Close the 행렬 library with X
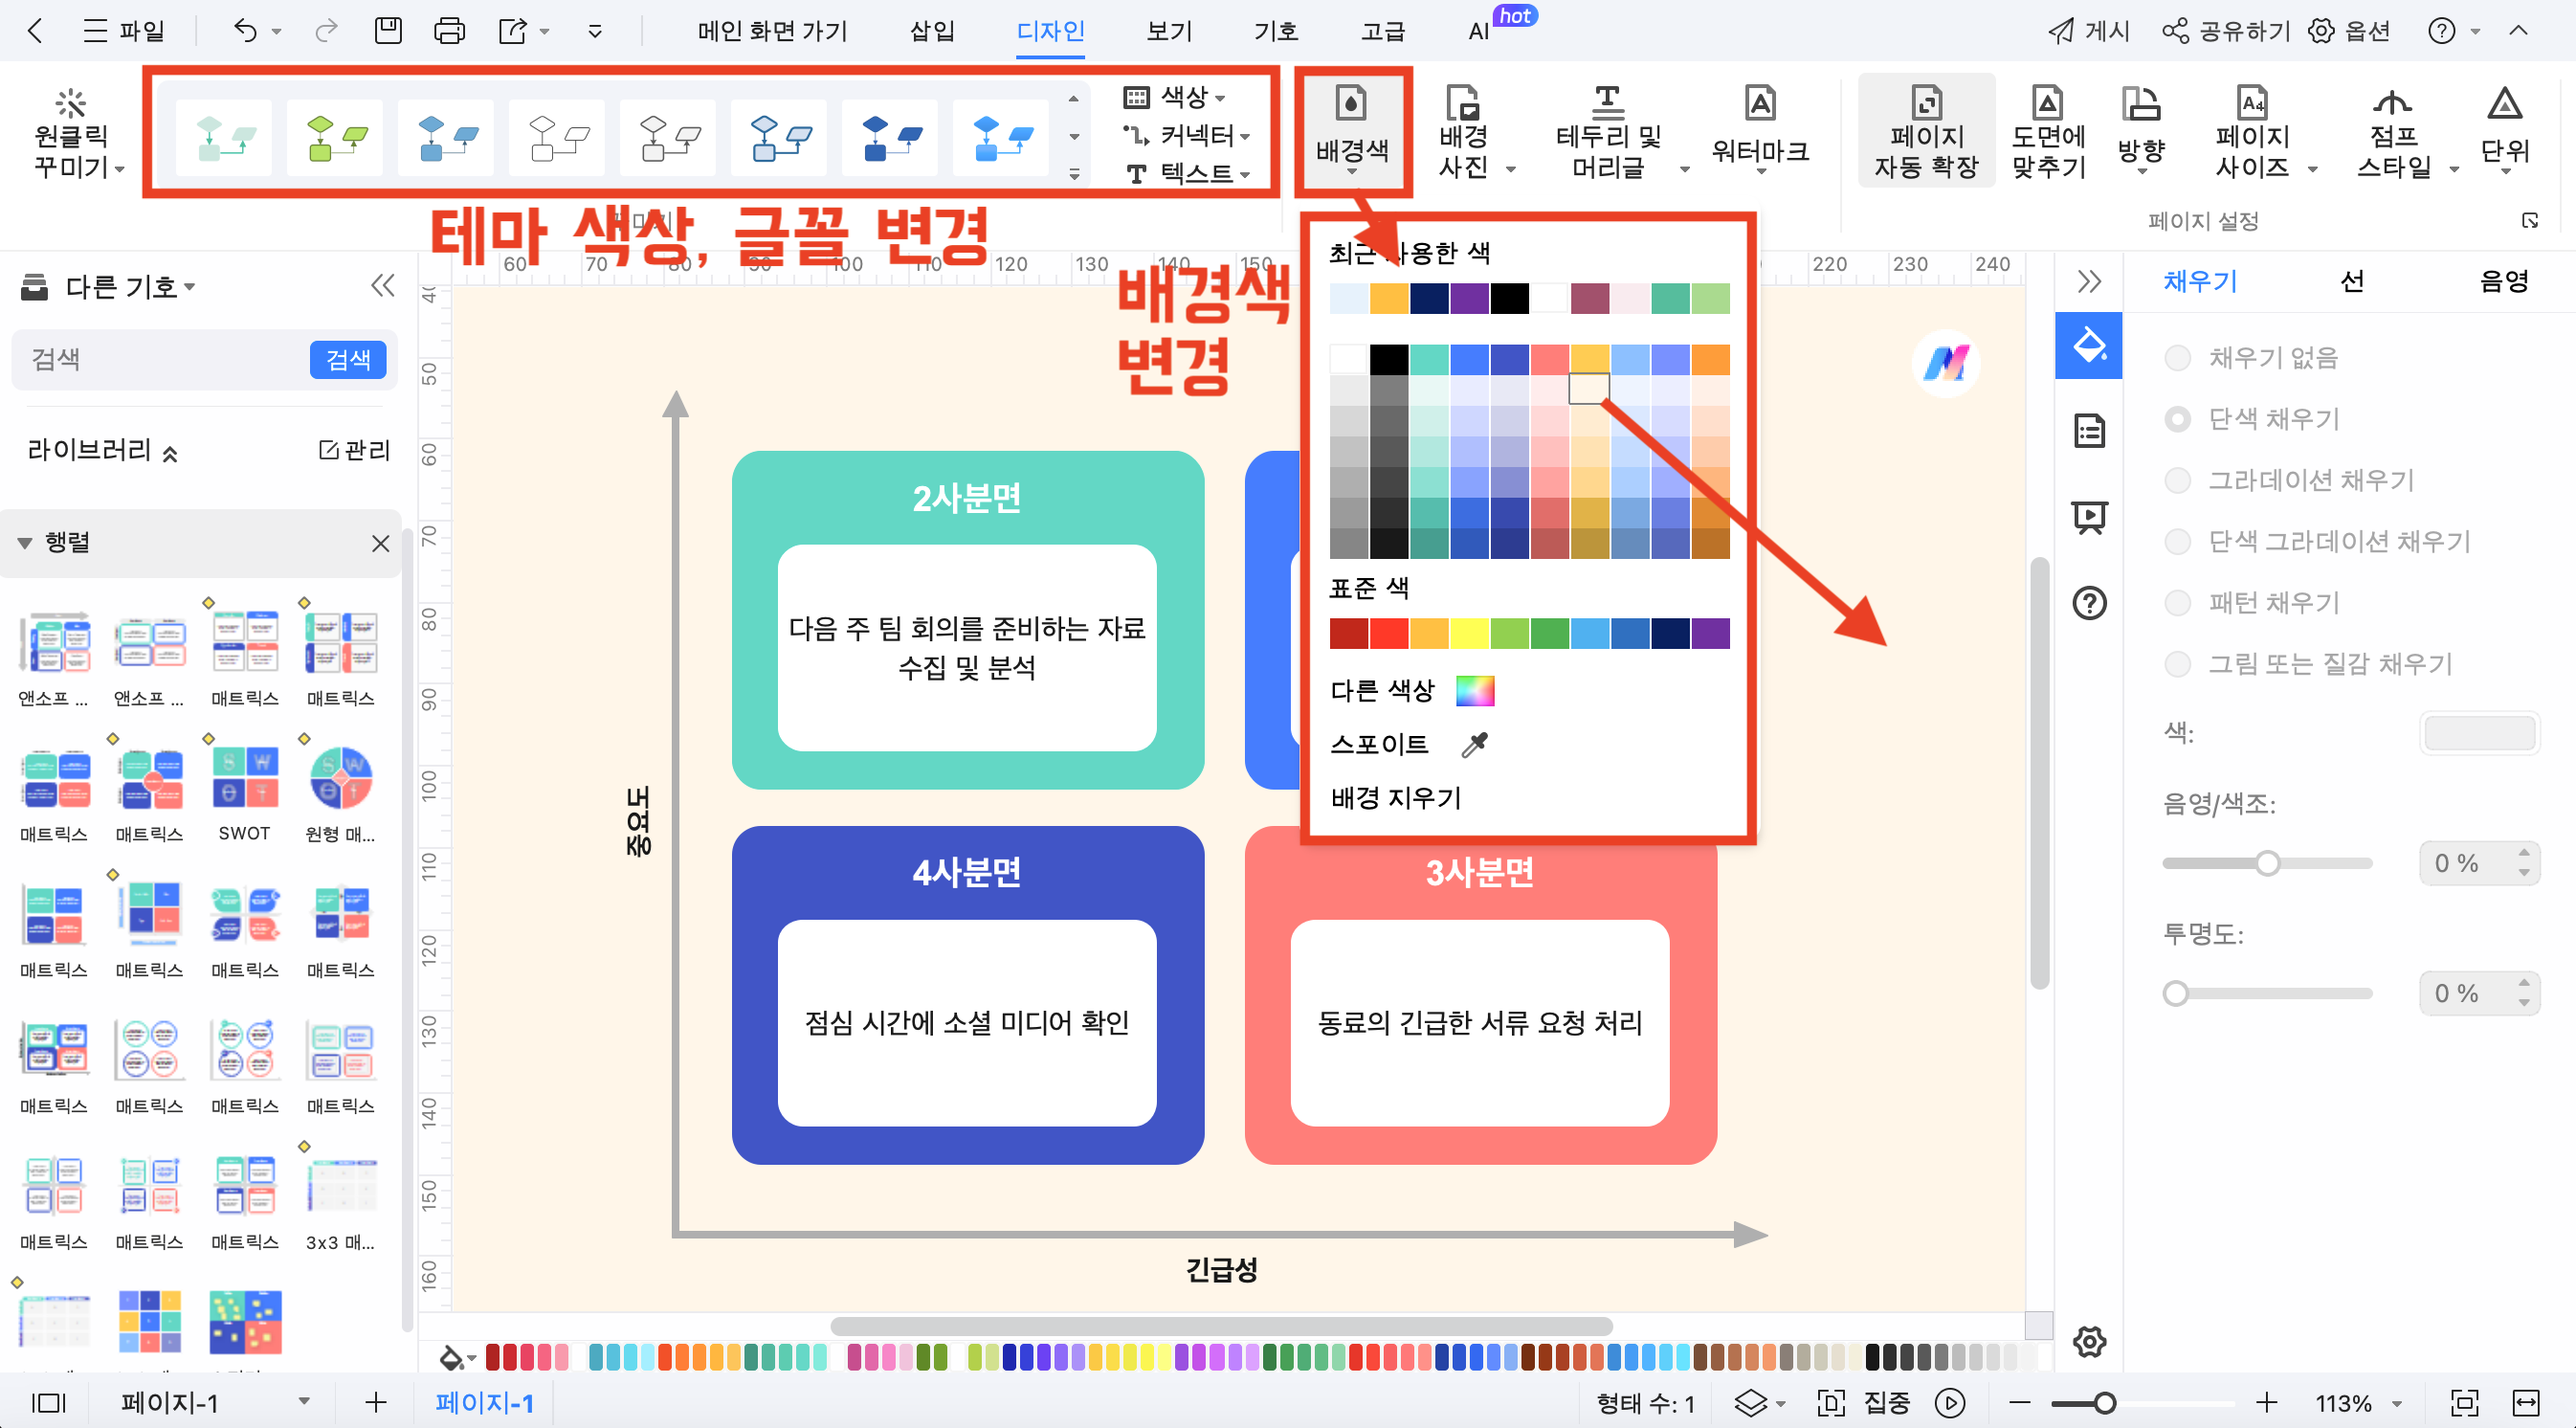The height and width of the screenshot is (1428, 2576). click(x=380, y=543)
